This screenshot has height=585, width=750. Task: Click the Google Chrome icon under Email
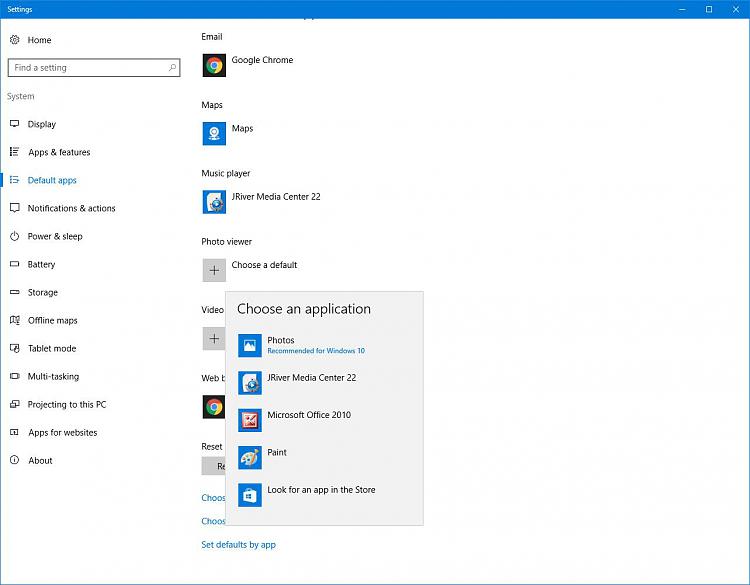click(x=214, y=65)
